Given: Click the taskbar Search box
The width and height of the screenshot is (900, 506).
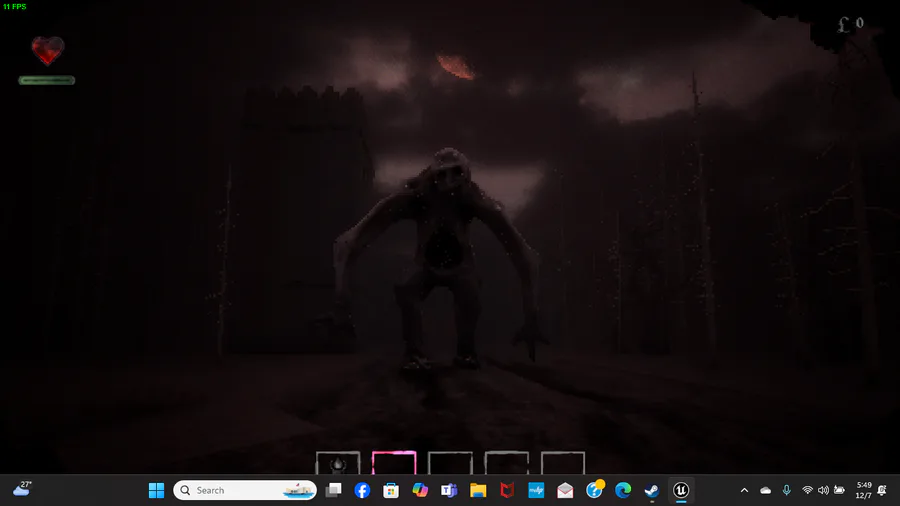Looking at the screenshot, I should [x=245, y=491].
